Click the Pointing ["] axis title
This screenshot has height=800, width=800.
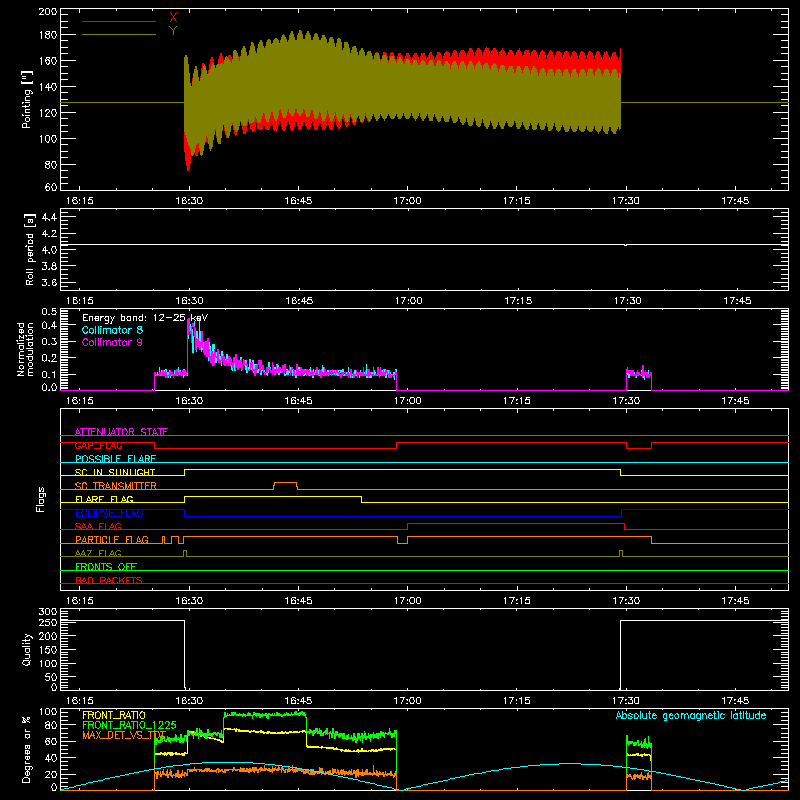coord(27,99)
